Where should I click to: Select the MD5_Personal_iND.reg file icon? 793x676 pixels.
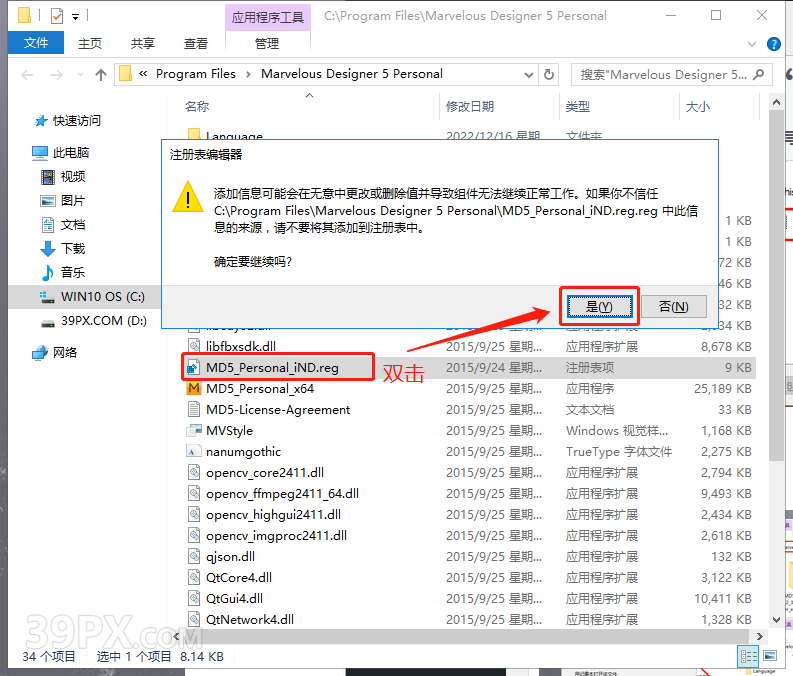(x=193, y=368)
